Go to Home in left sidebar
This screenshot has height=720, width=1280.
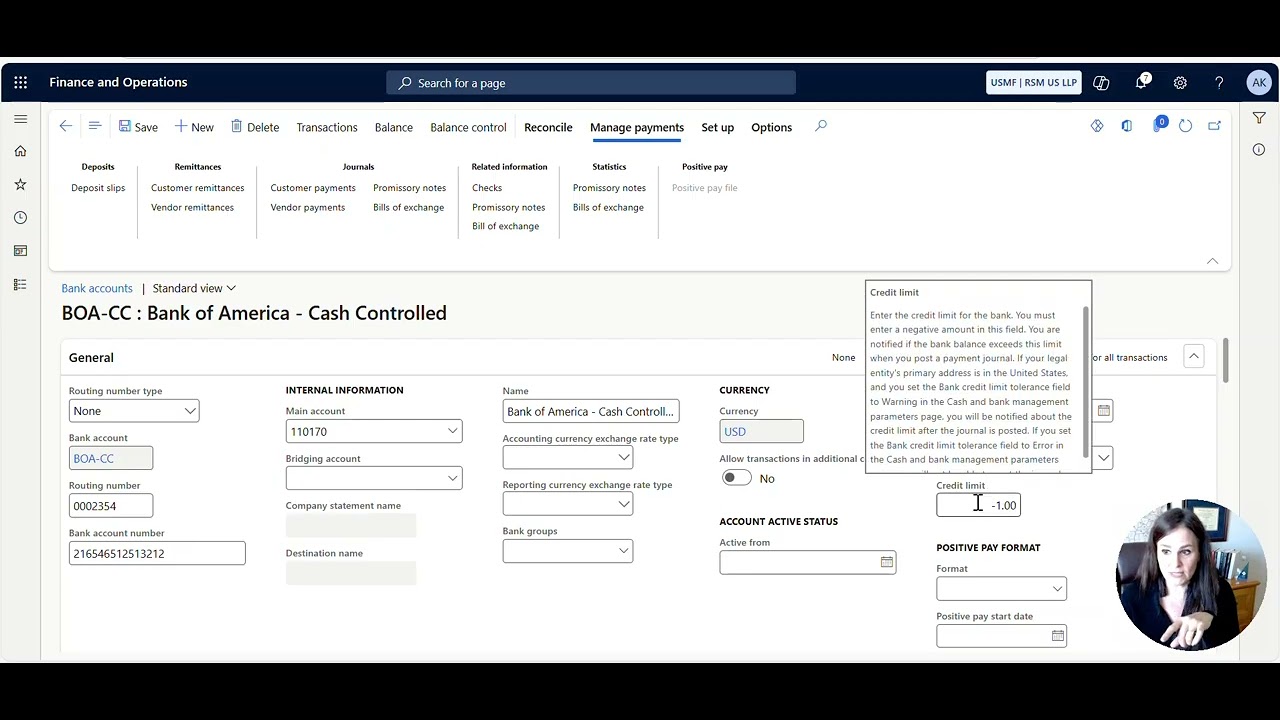20,151
